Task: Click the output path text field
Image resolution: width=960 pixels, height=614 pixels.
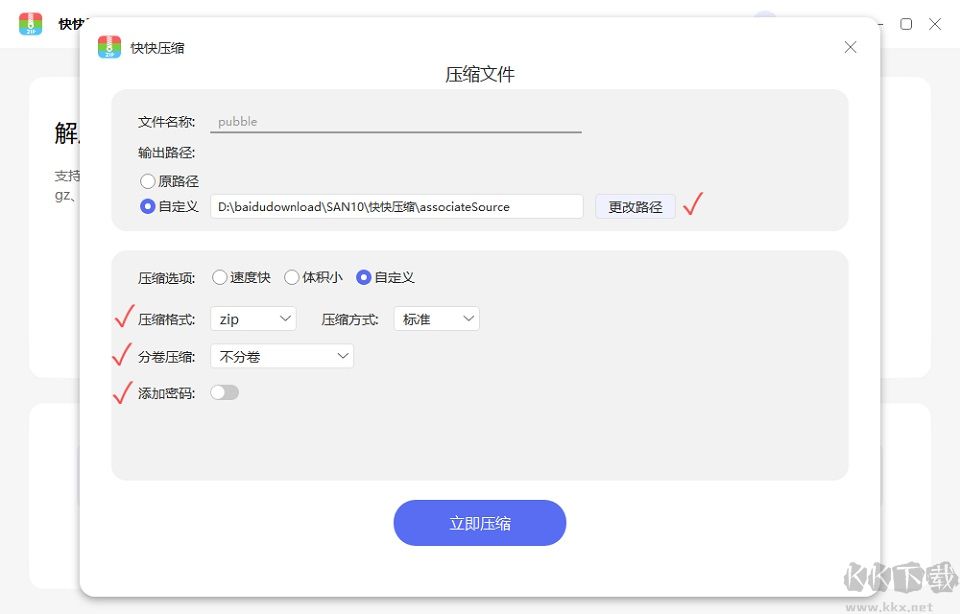Action: point(396,206)
